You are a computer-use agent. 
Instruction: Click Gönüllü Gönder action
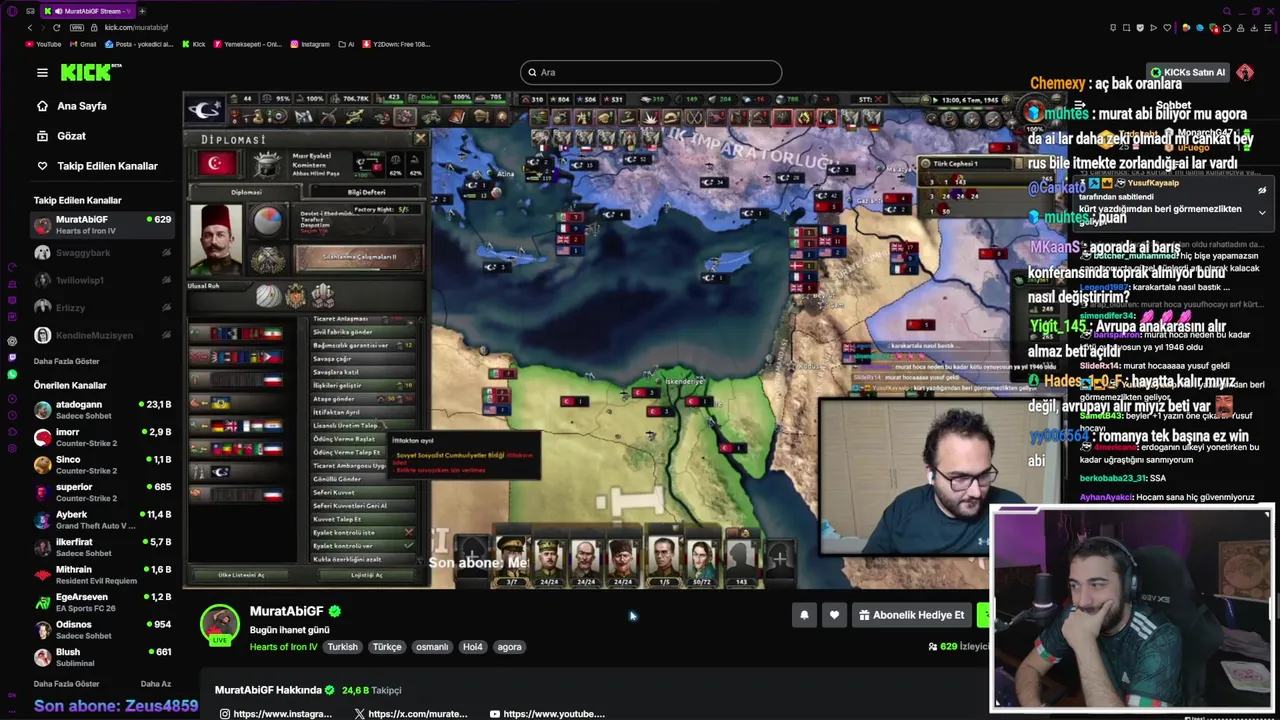[363, 479]
